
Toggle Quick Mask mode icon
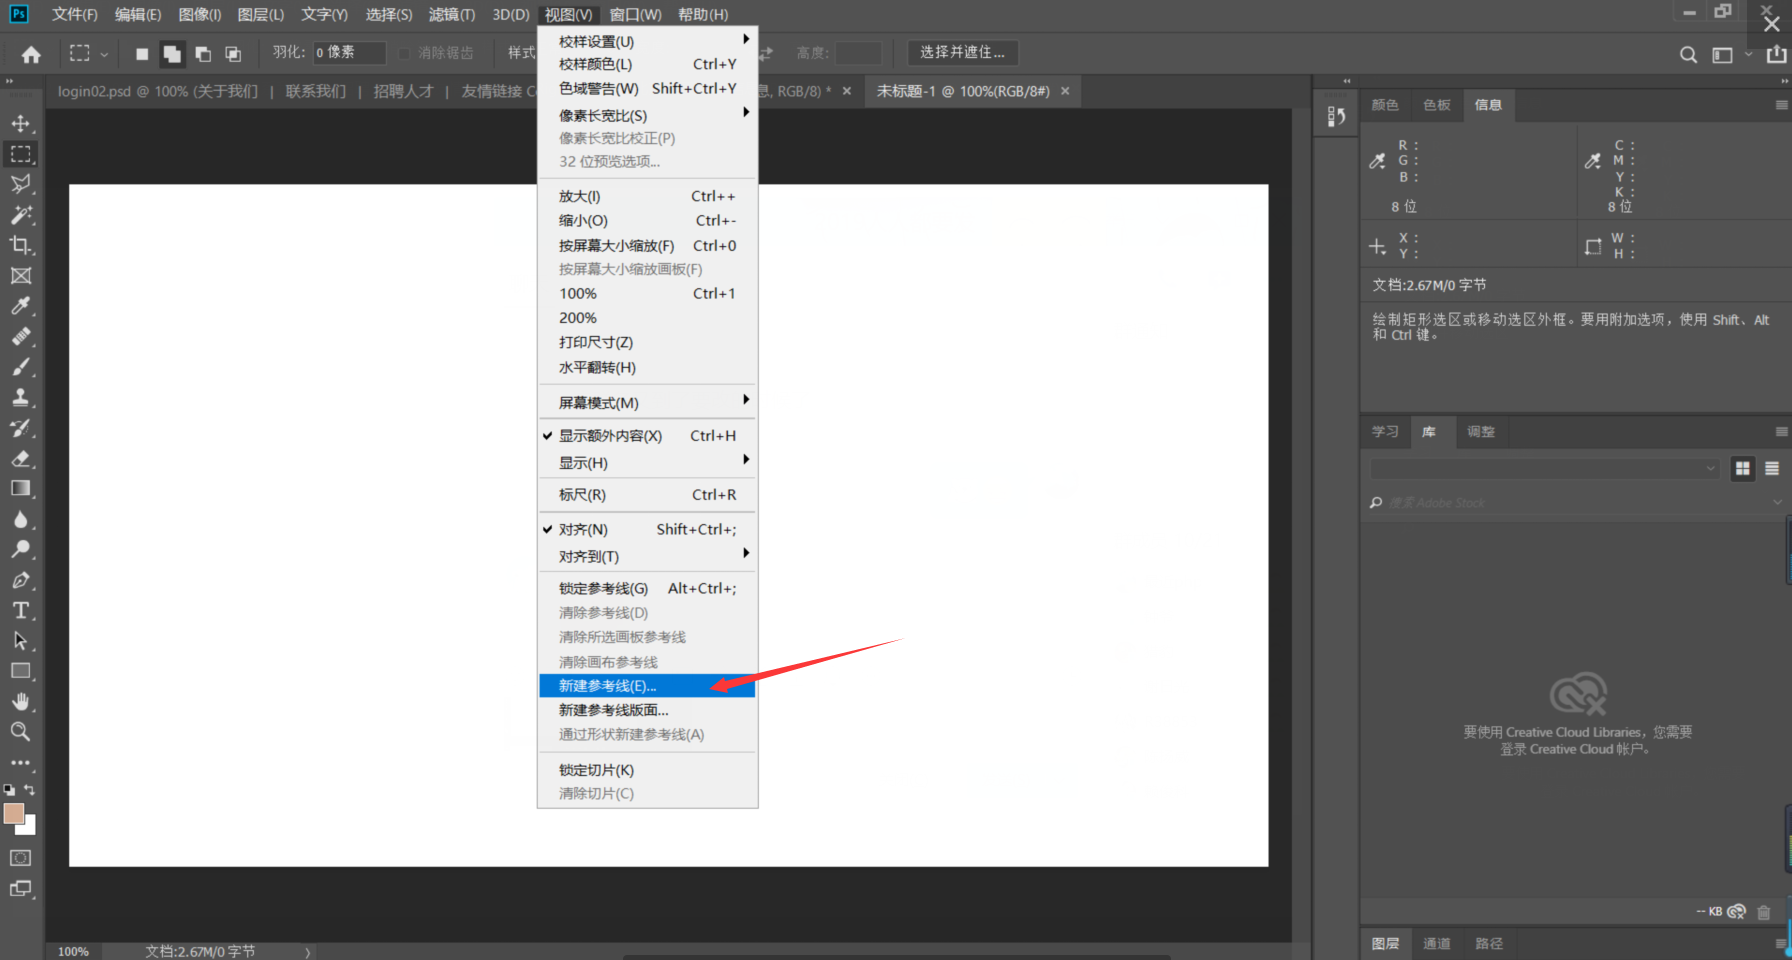(20, 858)
